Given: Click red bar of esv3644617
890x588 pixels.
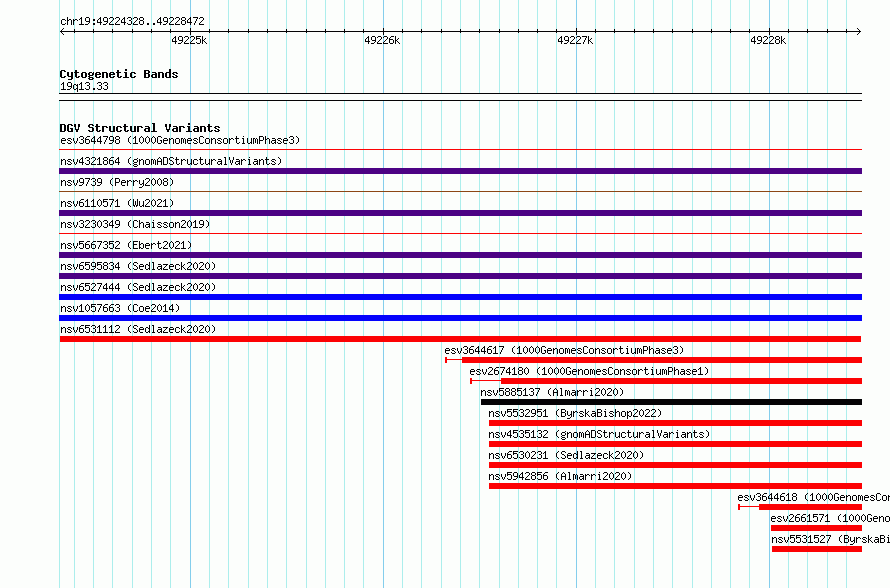Looking at the screenshot, I should pyautogui.click(x=662, y=360).
